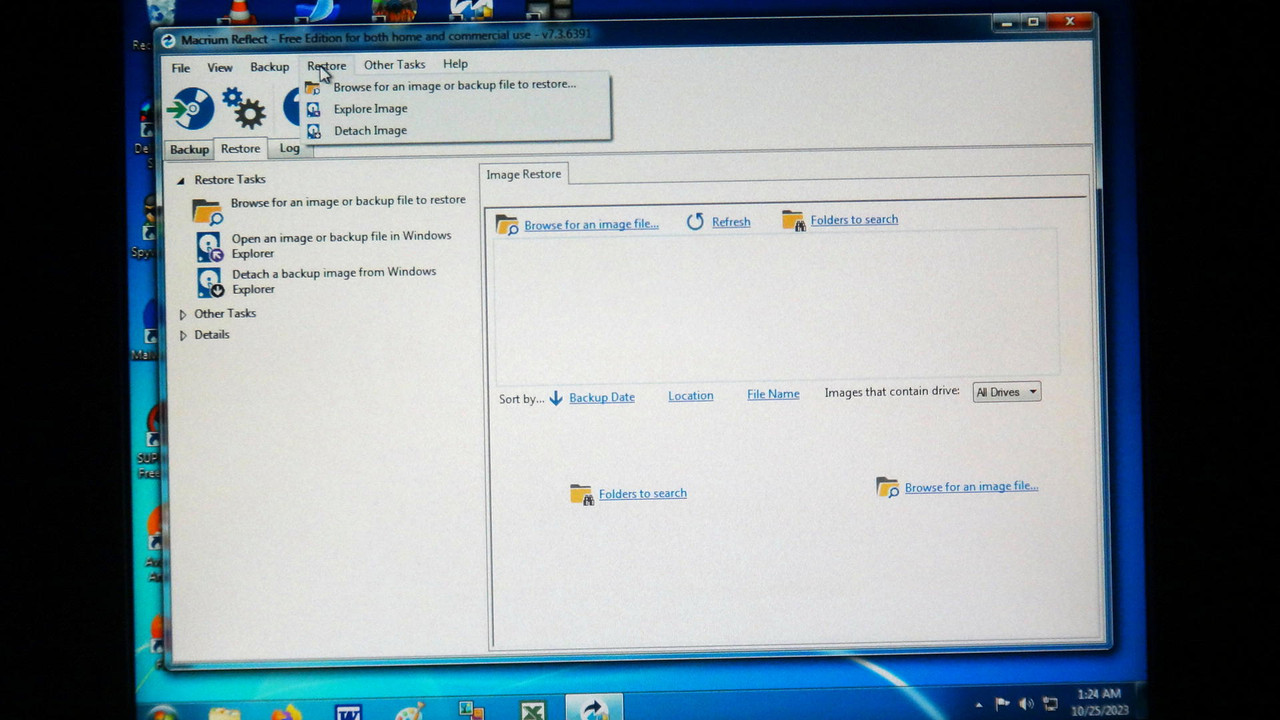This screenshot has height=720, width=1280.
Task: Switch to the Log tab
Action: point(289,149)
